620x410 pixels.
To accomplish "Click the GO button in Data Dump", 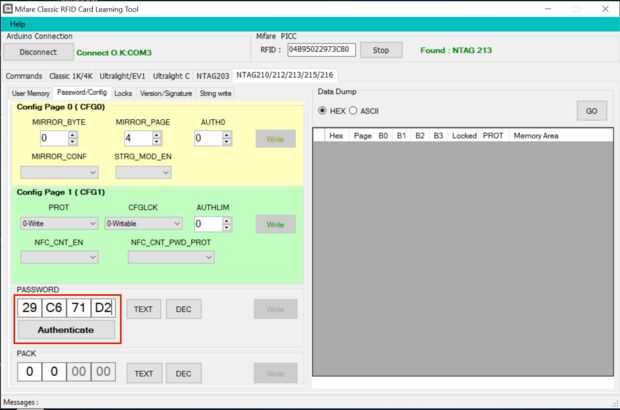I will point(592,111).
